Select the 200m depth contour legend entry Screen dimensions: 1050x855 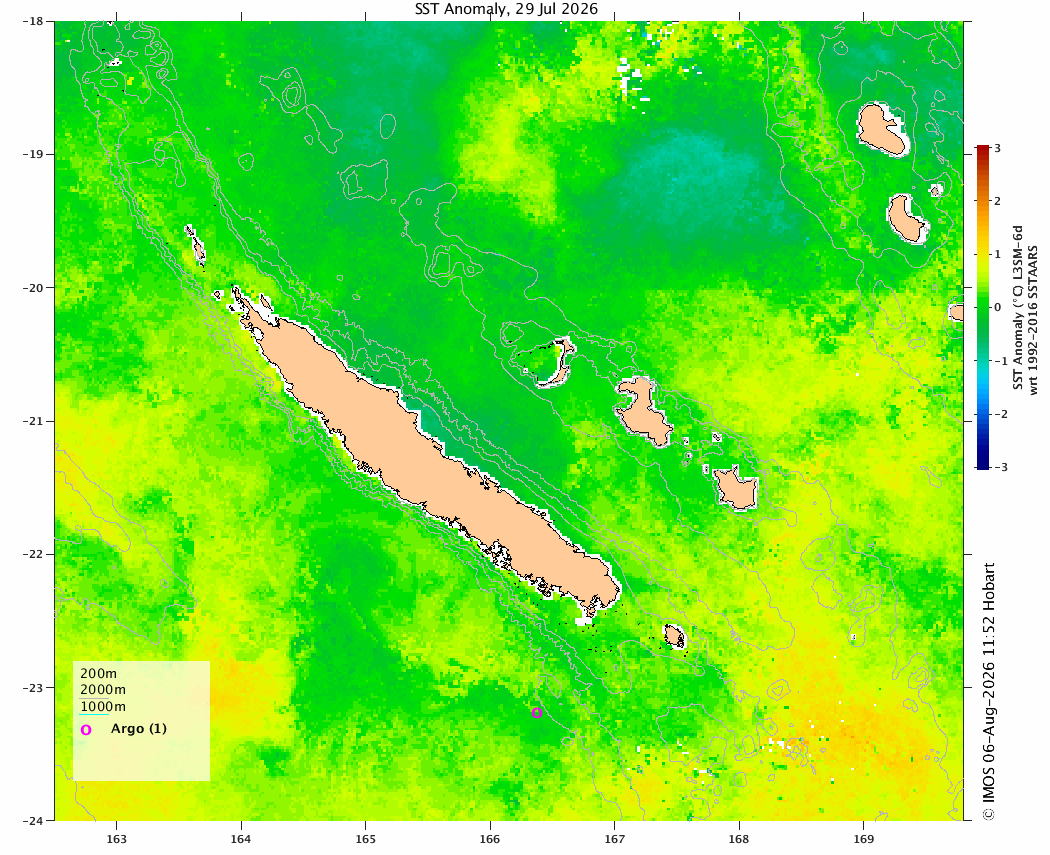click(x=98, y=674)
